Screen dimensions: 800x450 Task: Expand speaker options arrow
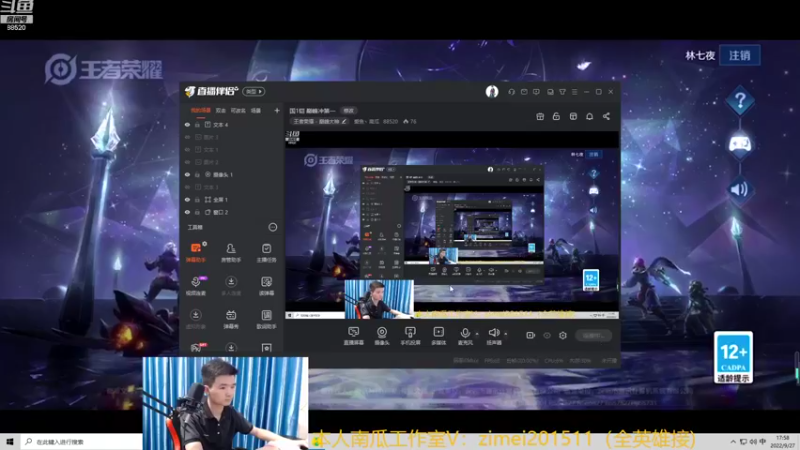506,334
